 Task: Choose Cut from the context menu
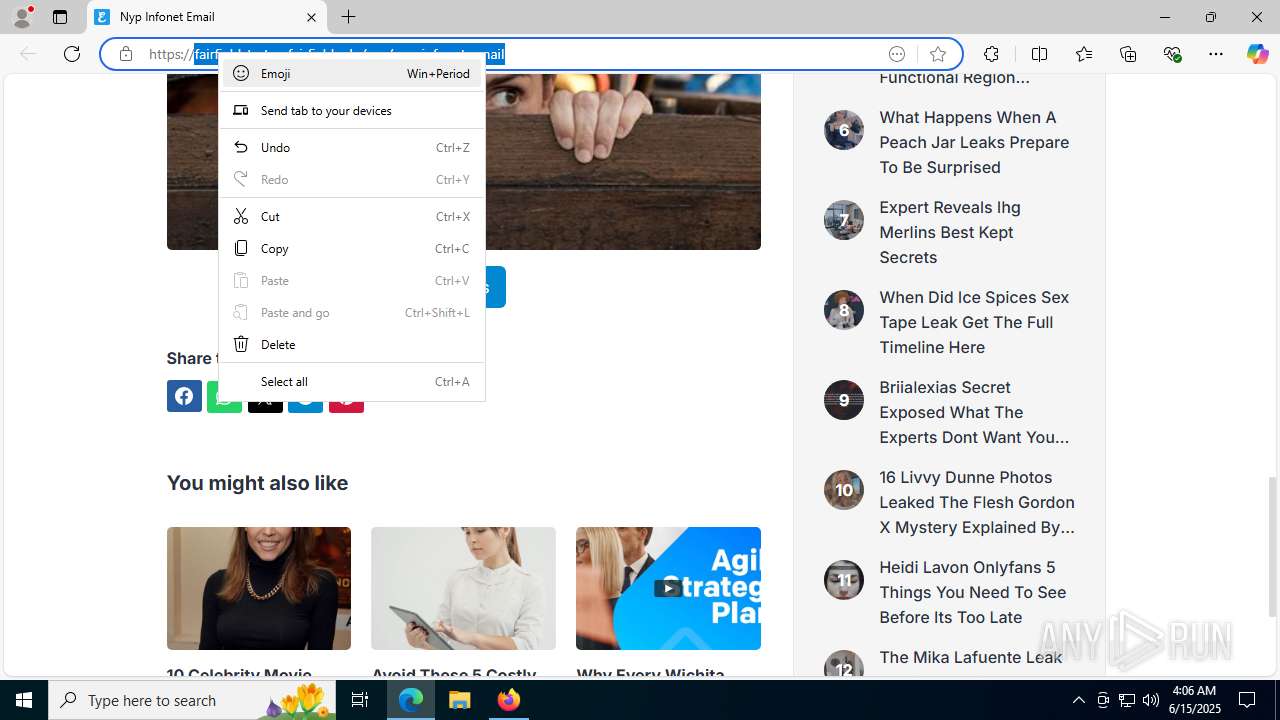point(351,216)
